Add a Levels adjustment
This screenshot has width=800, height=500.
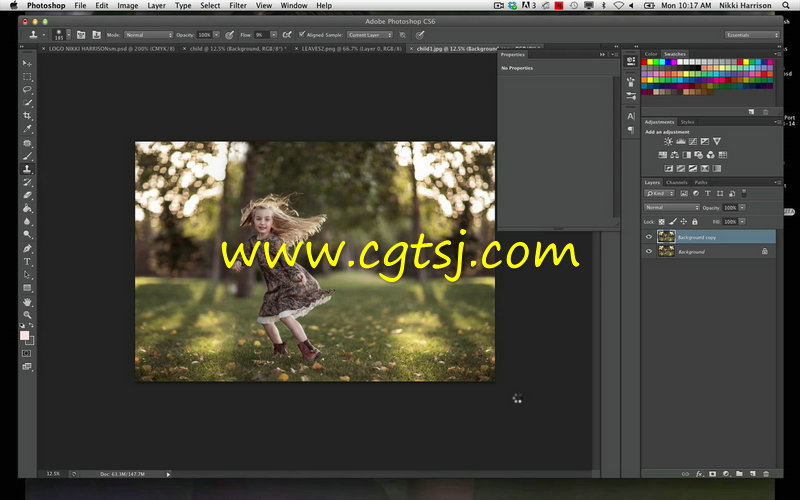[681, 141]
